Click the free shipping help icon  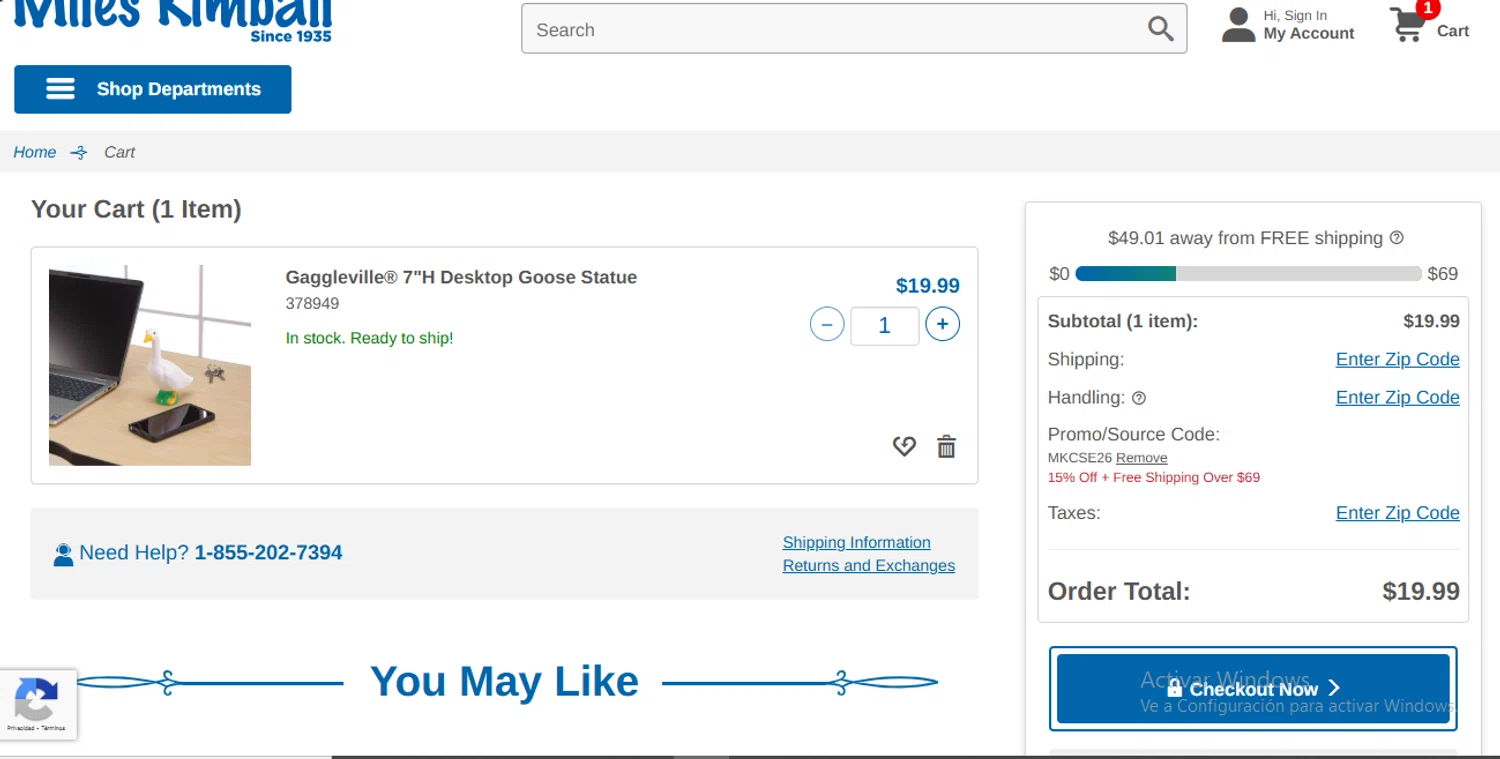tap(1397, 238)
